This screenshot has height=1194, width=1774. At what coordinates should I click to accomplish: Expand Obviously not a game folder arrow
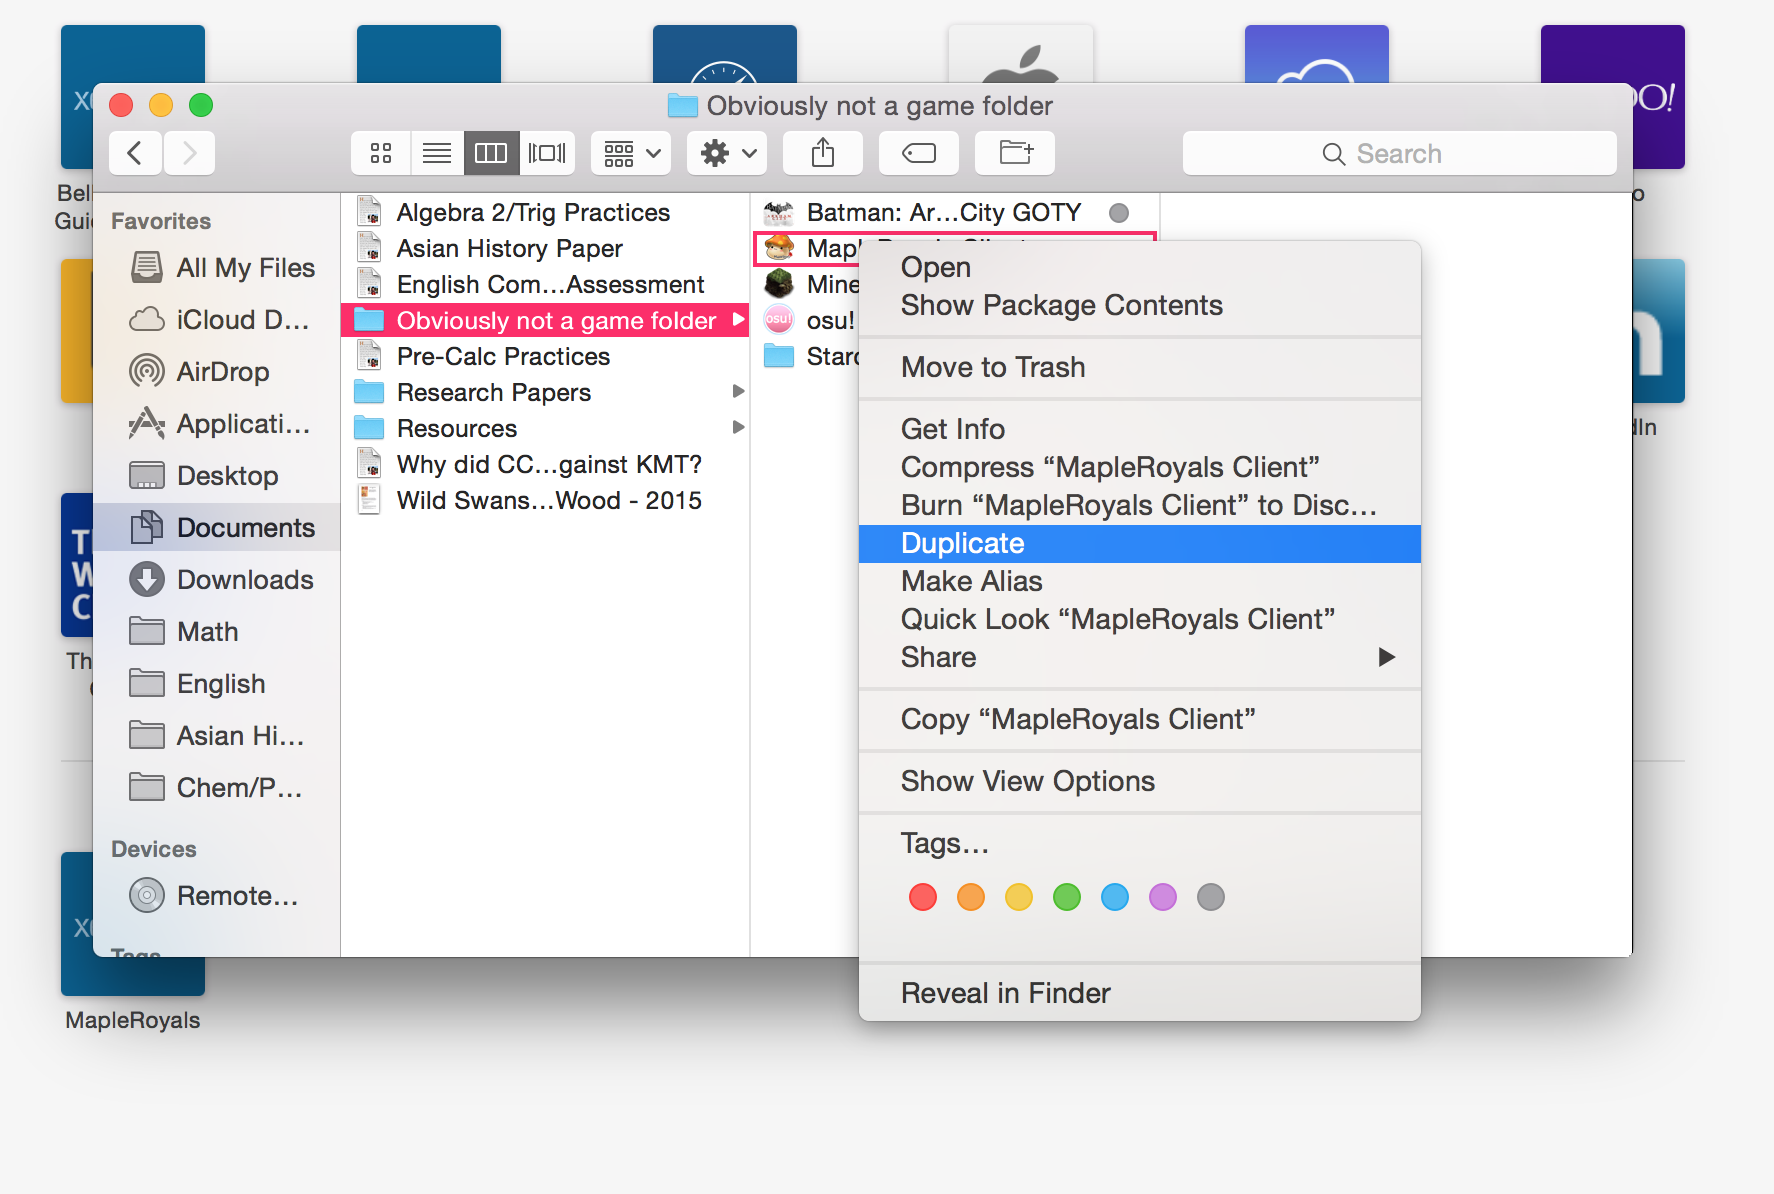(x=738, y=320)
